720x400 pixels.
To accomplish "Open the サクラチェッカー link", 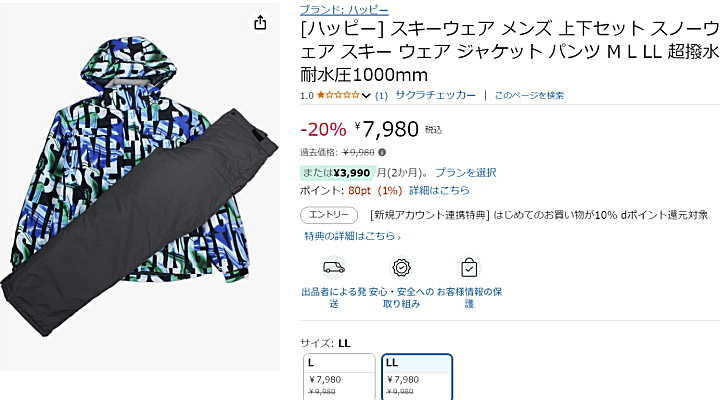I will point(435,95).
